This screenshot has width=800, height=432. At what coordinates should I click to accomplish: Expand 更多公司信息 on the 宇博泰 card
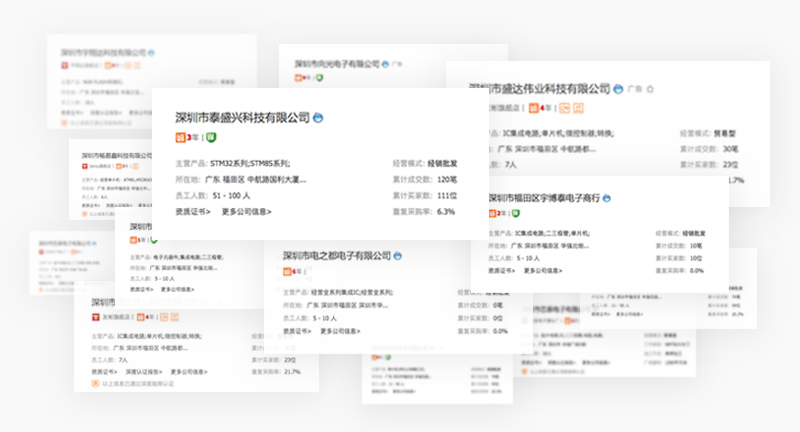pos(543,271)
